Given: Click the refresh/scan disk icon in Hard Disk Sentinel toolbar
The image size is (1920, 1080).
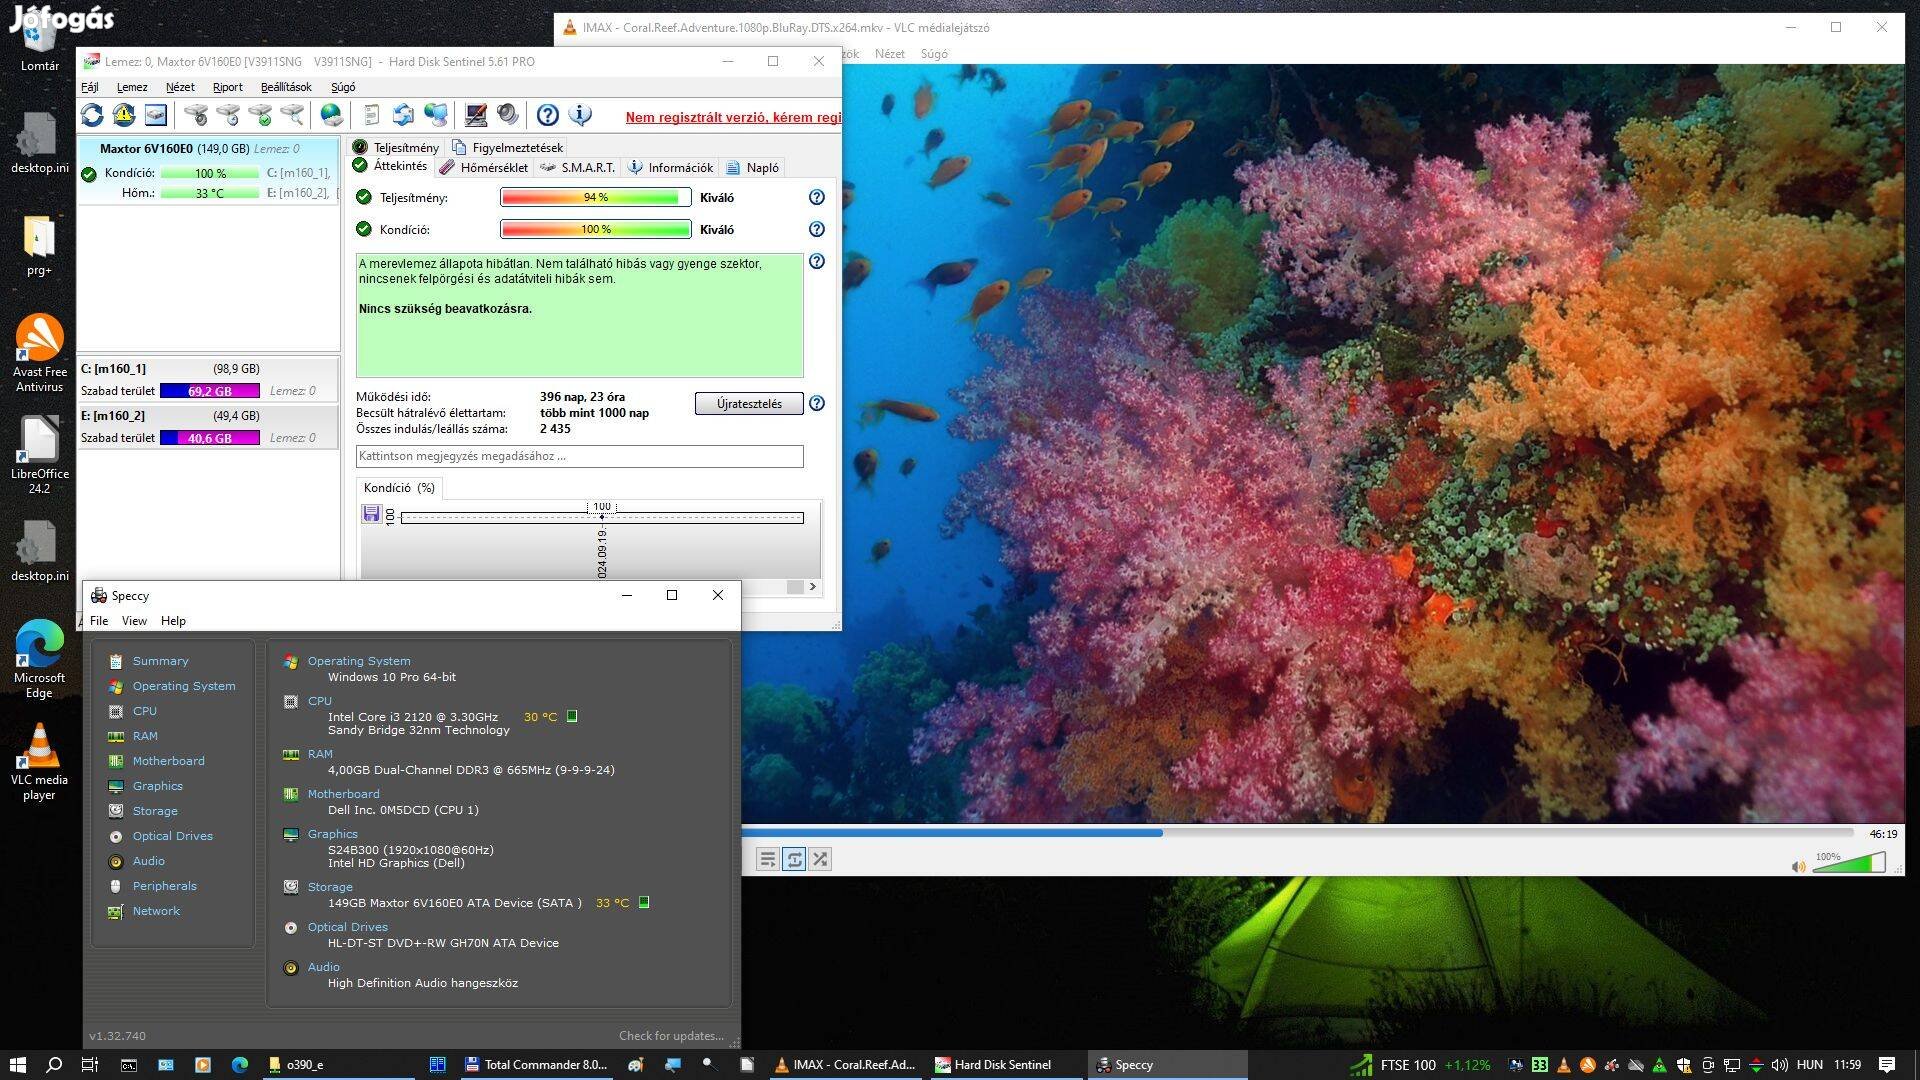Looking at the screenshot, I should point(91,116).
